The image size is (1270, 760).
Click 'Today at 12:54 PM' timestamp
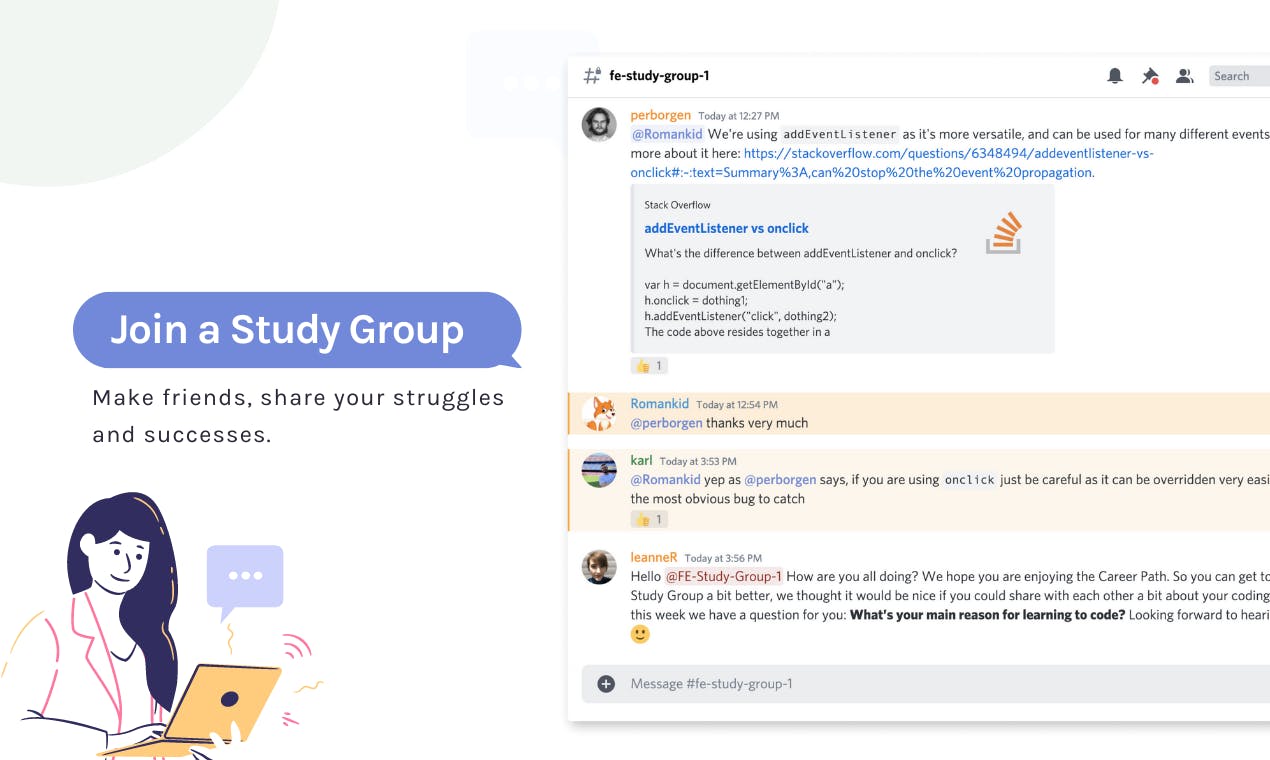click(737, 405)
